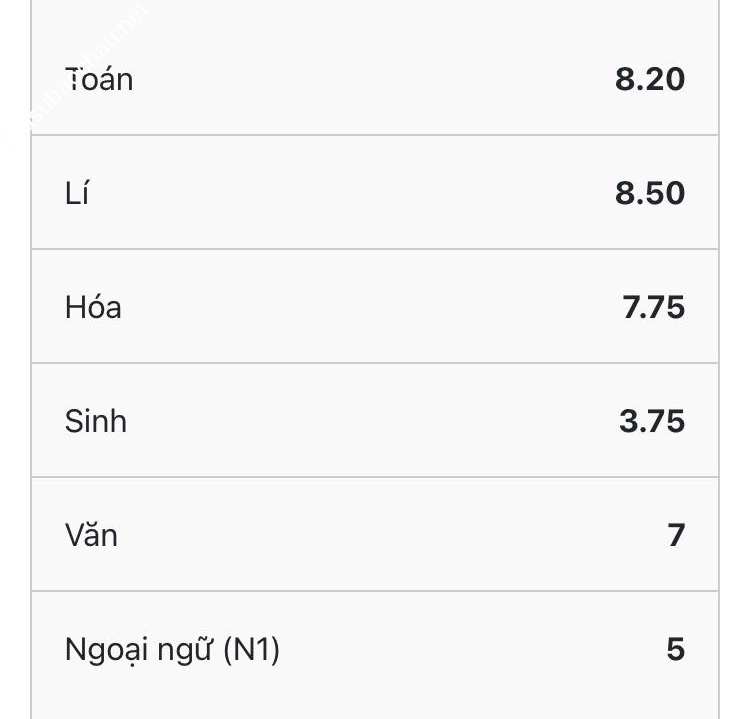This screenshot has width=750, height=719.
Task: Select the Toán subject label
Action: (x=99, y=79)
